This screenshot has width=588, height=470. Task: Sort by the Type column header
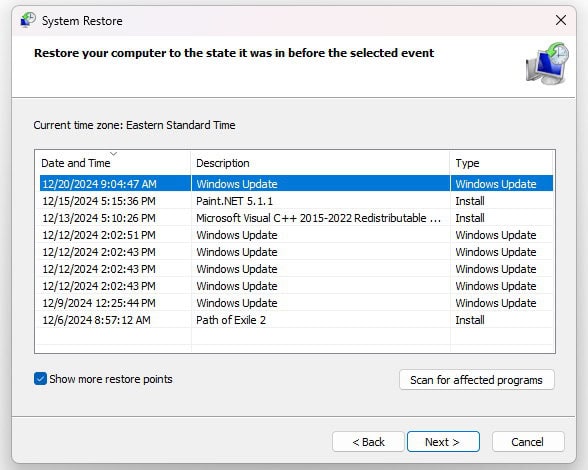[x=501, y=163]
